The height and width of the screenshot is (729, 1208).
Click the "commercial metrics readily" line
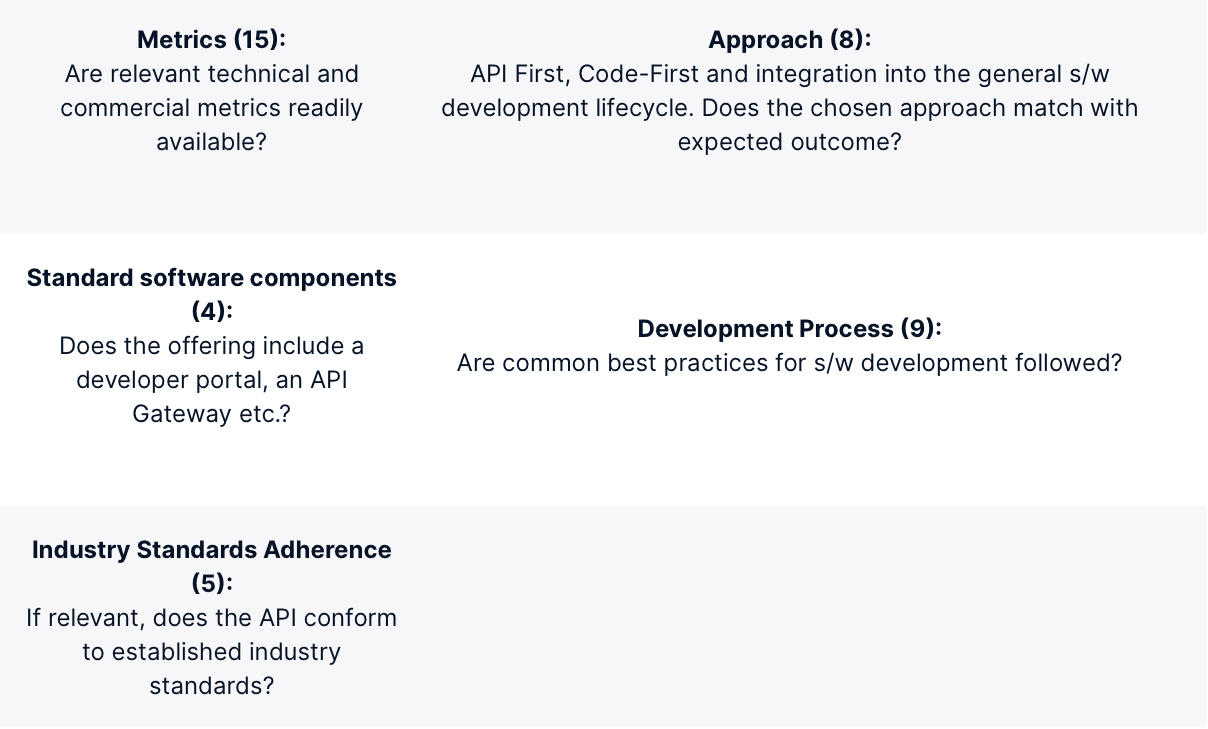point(211,108)
